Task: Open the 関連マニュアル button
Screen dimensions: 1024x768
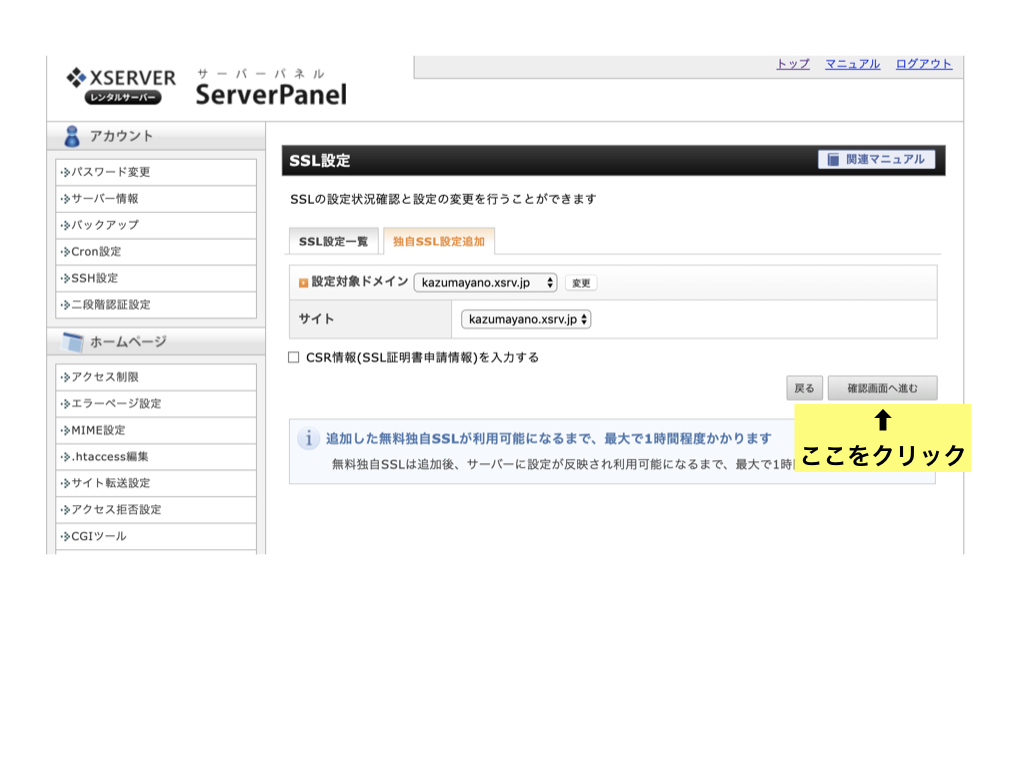Action: [876, 159]
